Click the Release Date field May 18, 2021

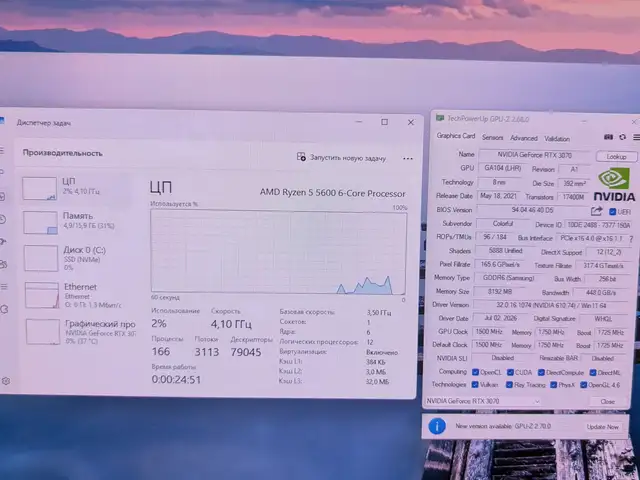(x=498, y=196)
